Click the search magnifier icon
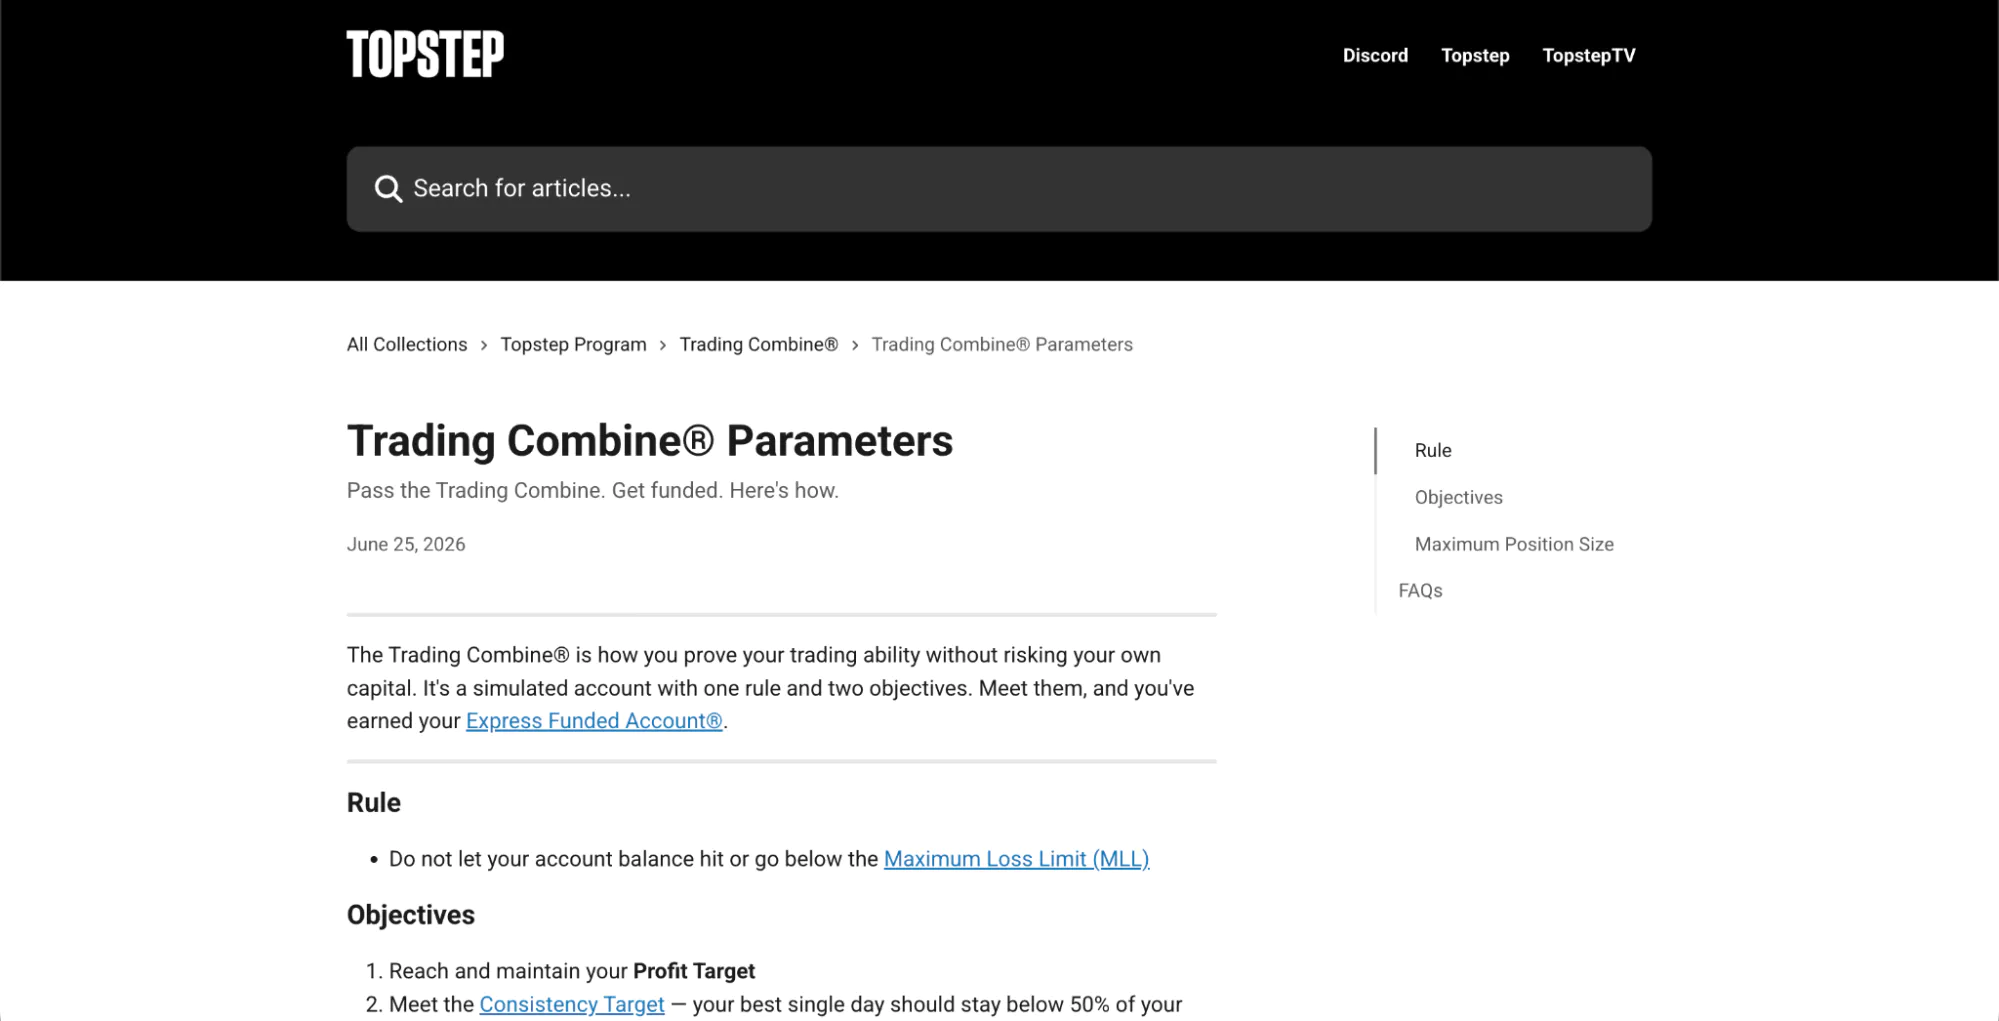The image size is (1999, 1021). coord(388,189)
